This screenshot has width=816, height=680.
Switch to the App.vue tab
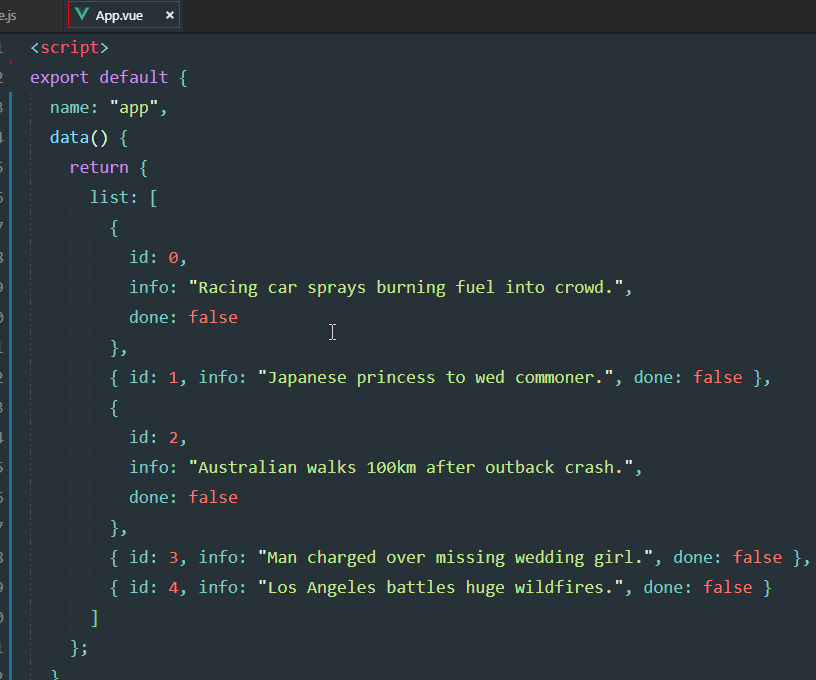point(120,15)
